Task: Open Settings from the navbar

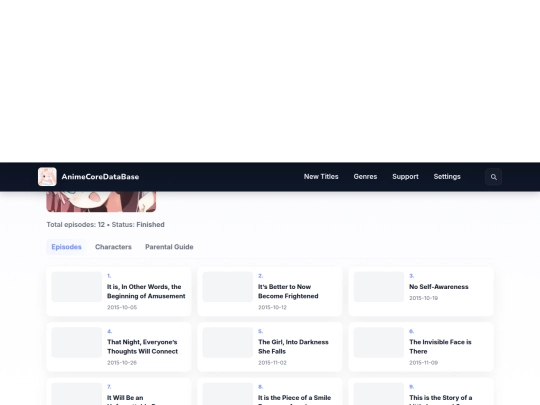Action: pyautogui.click(x=447, y=177)
